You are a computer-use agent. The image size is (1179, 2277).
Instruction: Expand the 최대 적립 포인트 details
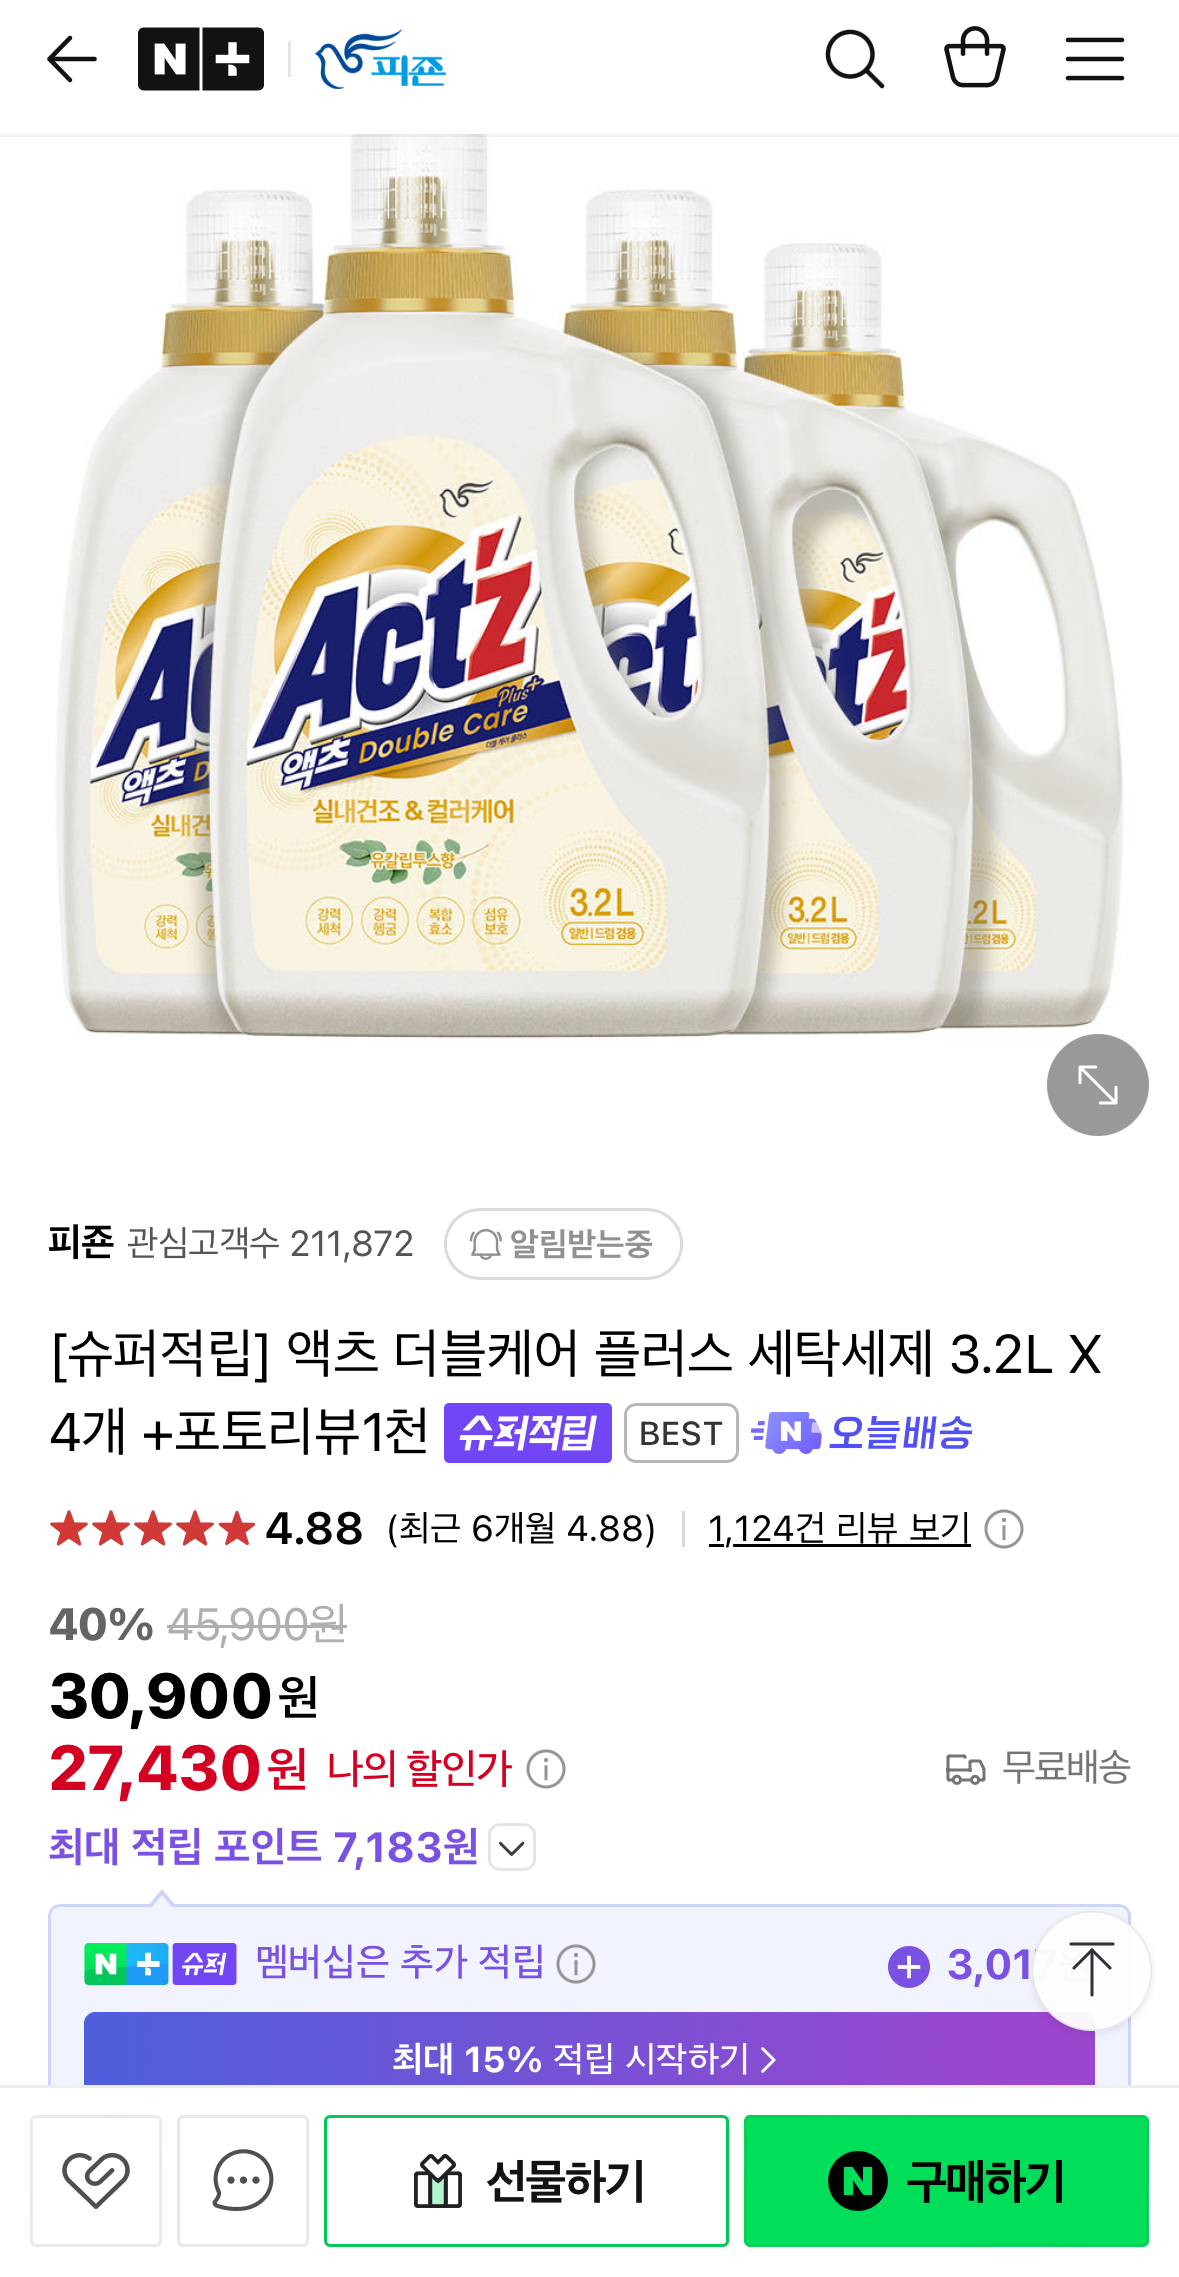tap(512, 1847)
